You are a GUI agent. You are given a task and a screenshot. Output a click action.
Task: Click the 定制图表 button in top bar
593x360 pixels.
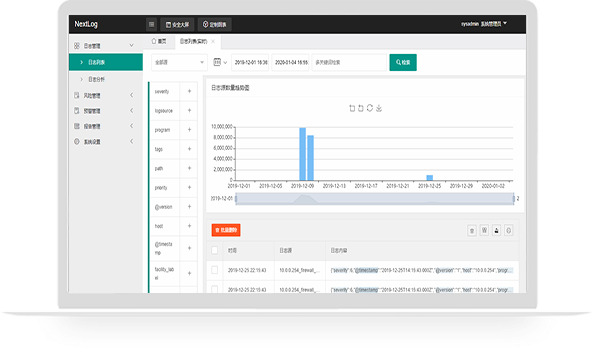(214, 25)
